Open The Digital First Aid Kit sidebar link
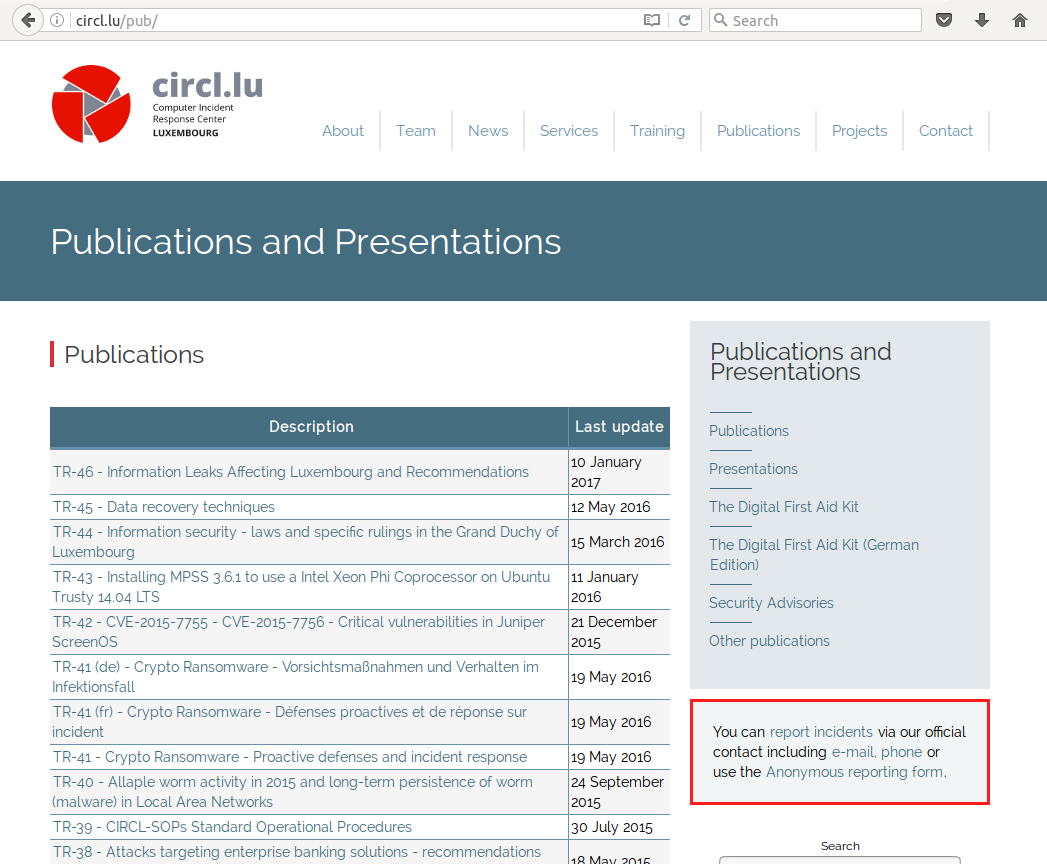Viewport: 1047px width, 864px height. click(783, 507)
